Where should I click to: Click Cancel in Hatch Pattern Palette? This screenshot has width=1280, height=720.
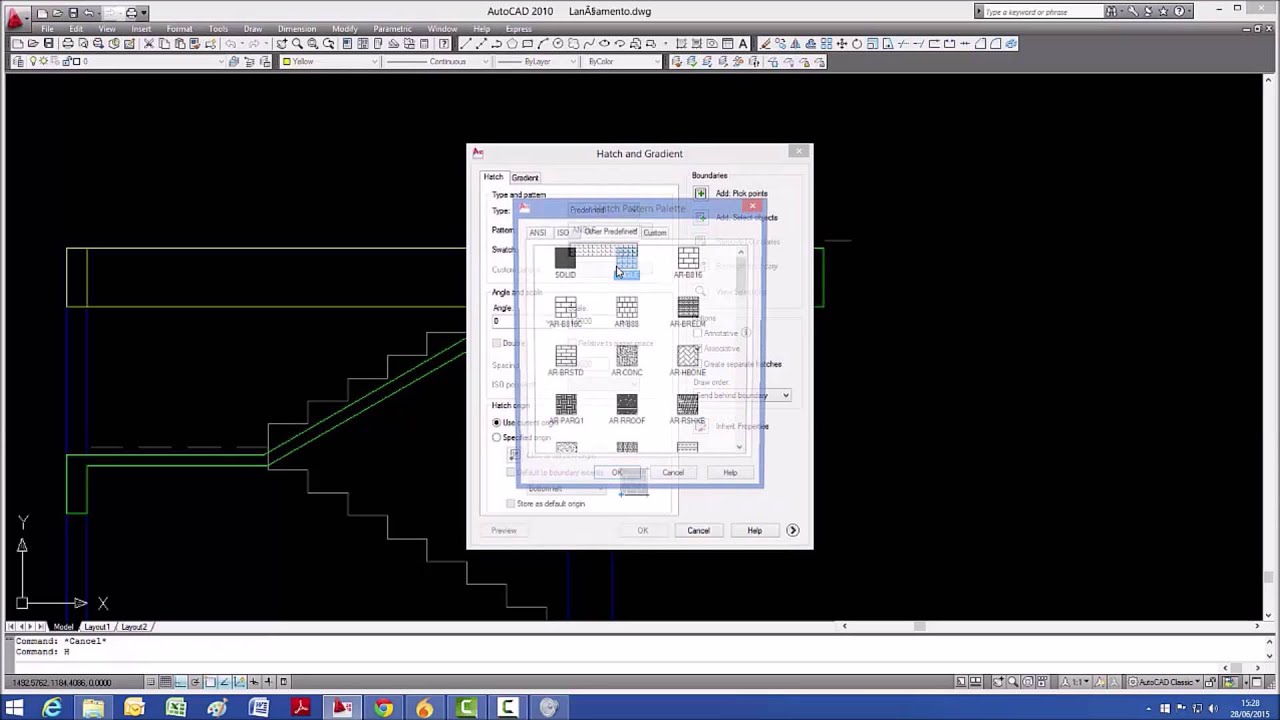point(673,472)
